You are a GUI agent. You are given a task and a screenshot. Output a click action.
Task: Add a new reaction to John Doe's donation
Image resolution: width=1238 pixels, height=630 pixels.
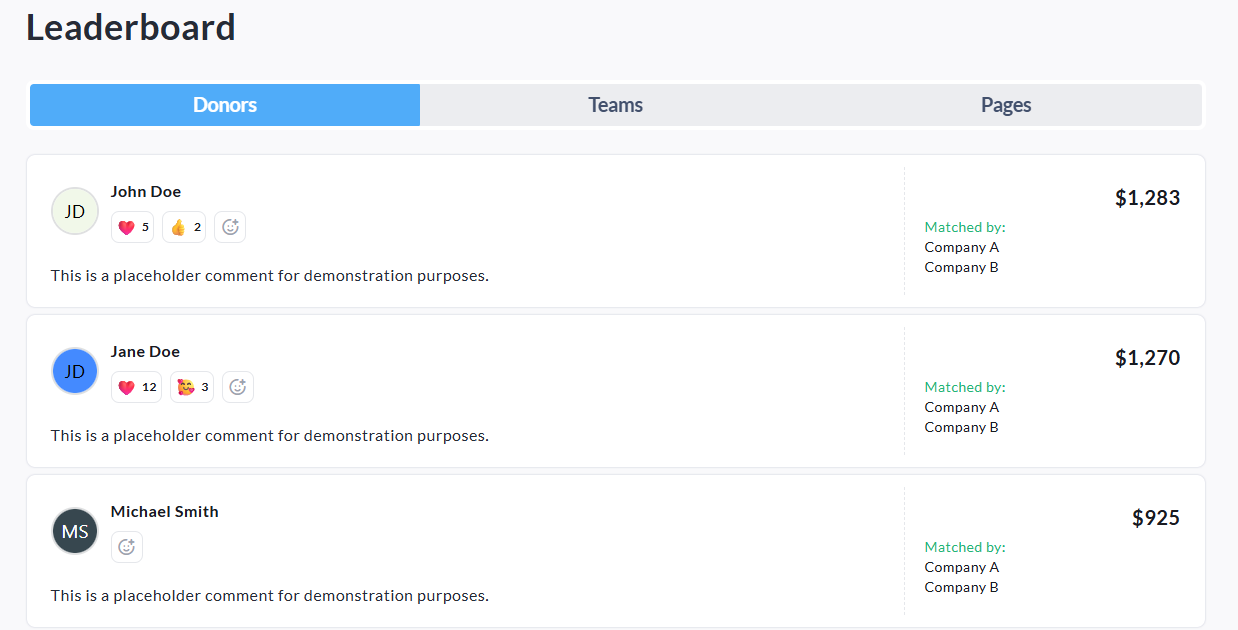point(230,227)
